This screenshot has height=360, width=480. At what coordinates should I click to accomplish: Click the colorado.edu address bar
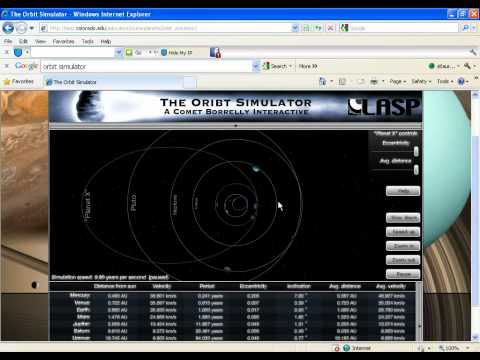(166, 28)
